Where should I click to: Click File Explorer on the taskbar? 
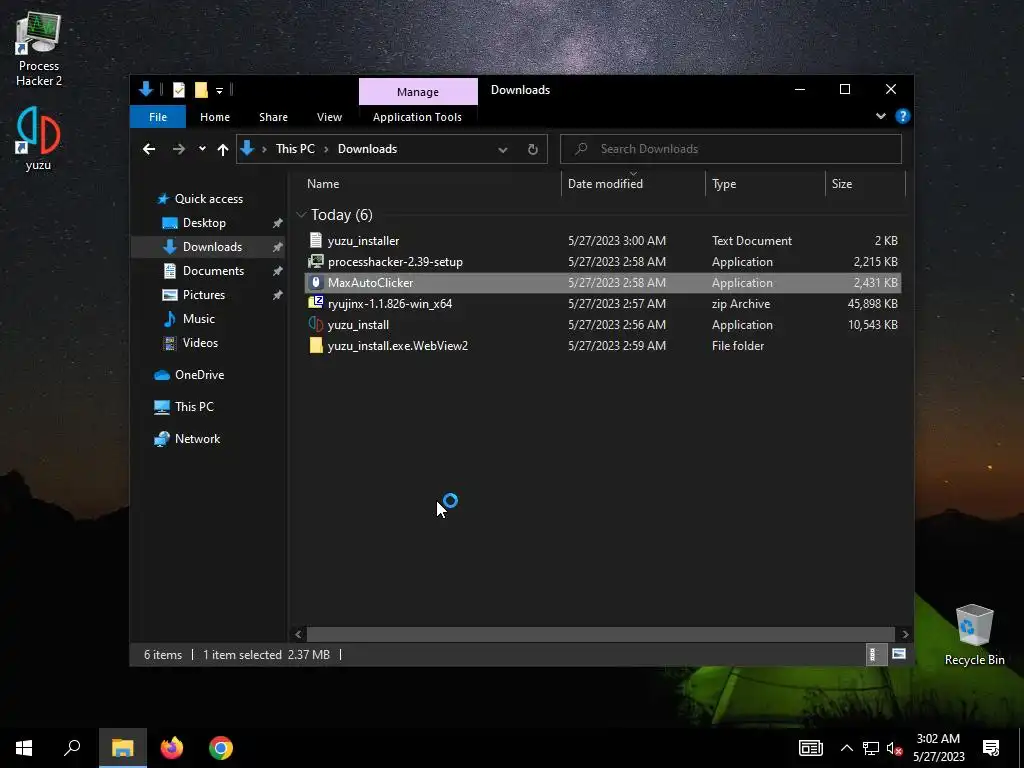[123, 748]
